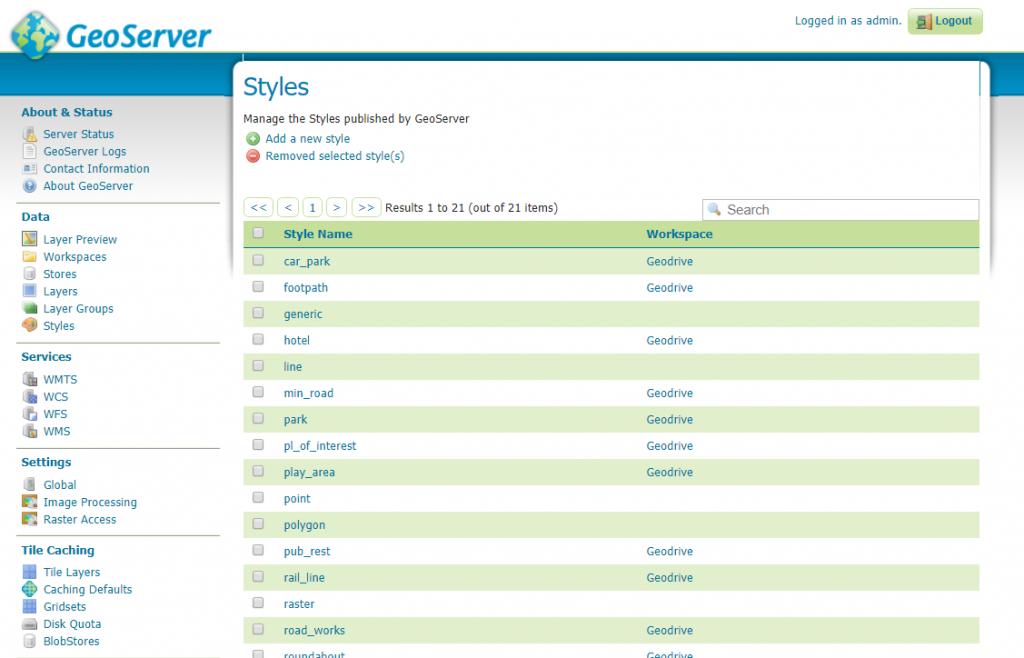Click the BlobStores cylinder icon
This screenshot has height=658, width=1024.
point(29,641)
